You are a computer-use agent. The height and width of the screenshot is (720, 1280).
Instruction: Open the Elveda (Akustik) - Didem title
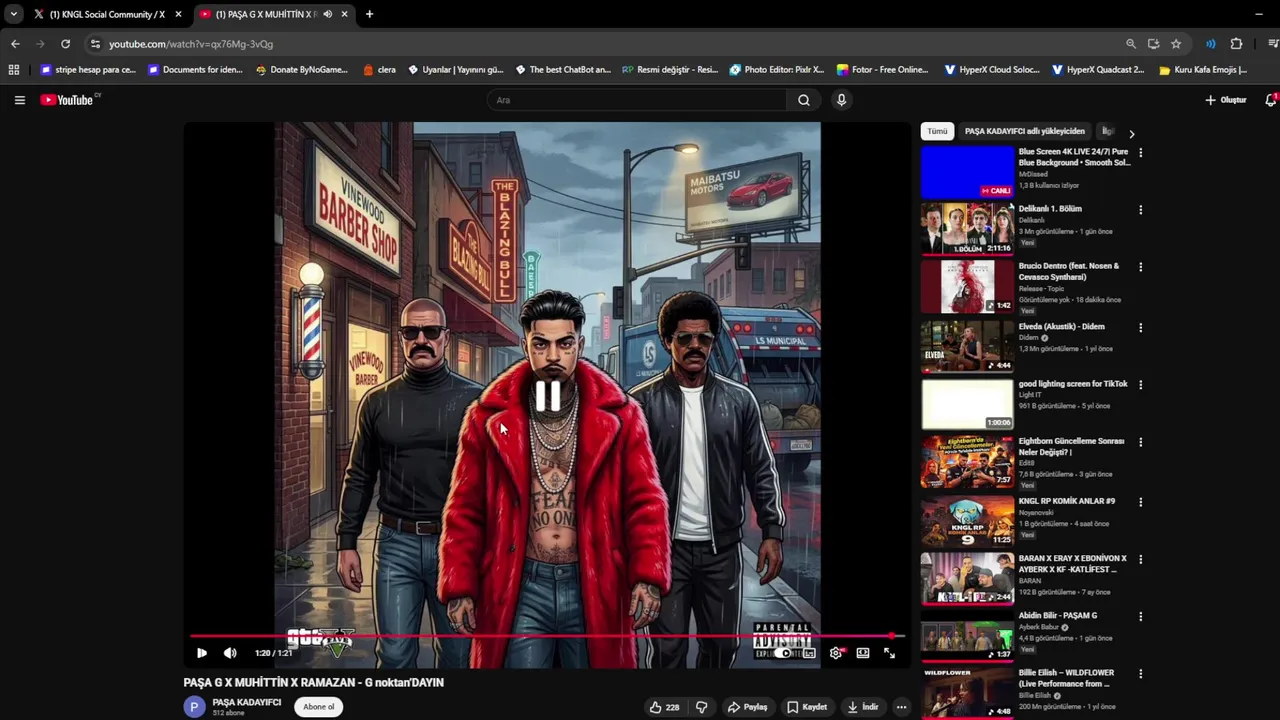tap(1062, 327)
